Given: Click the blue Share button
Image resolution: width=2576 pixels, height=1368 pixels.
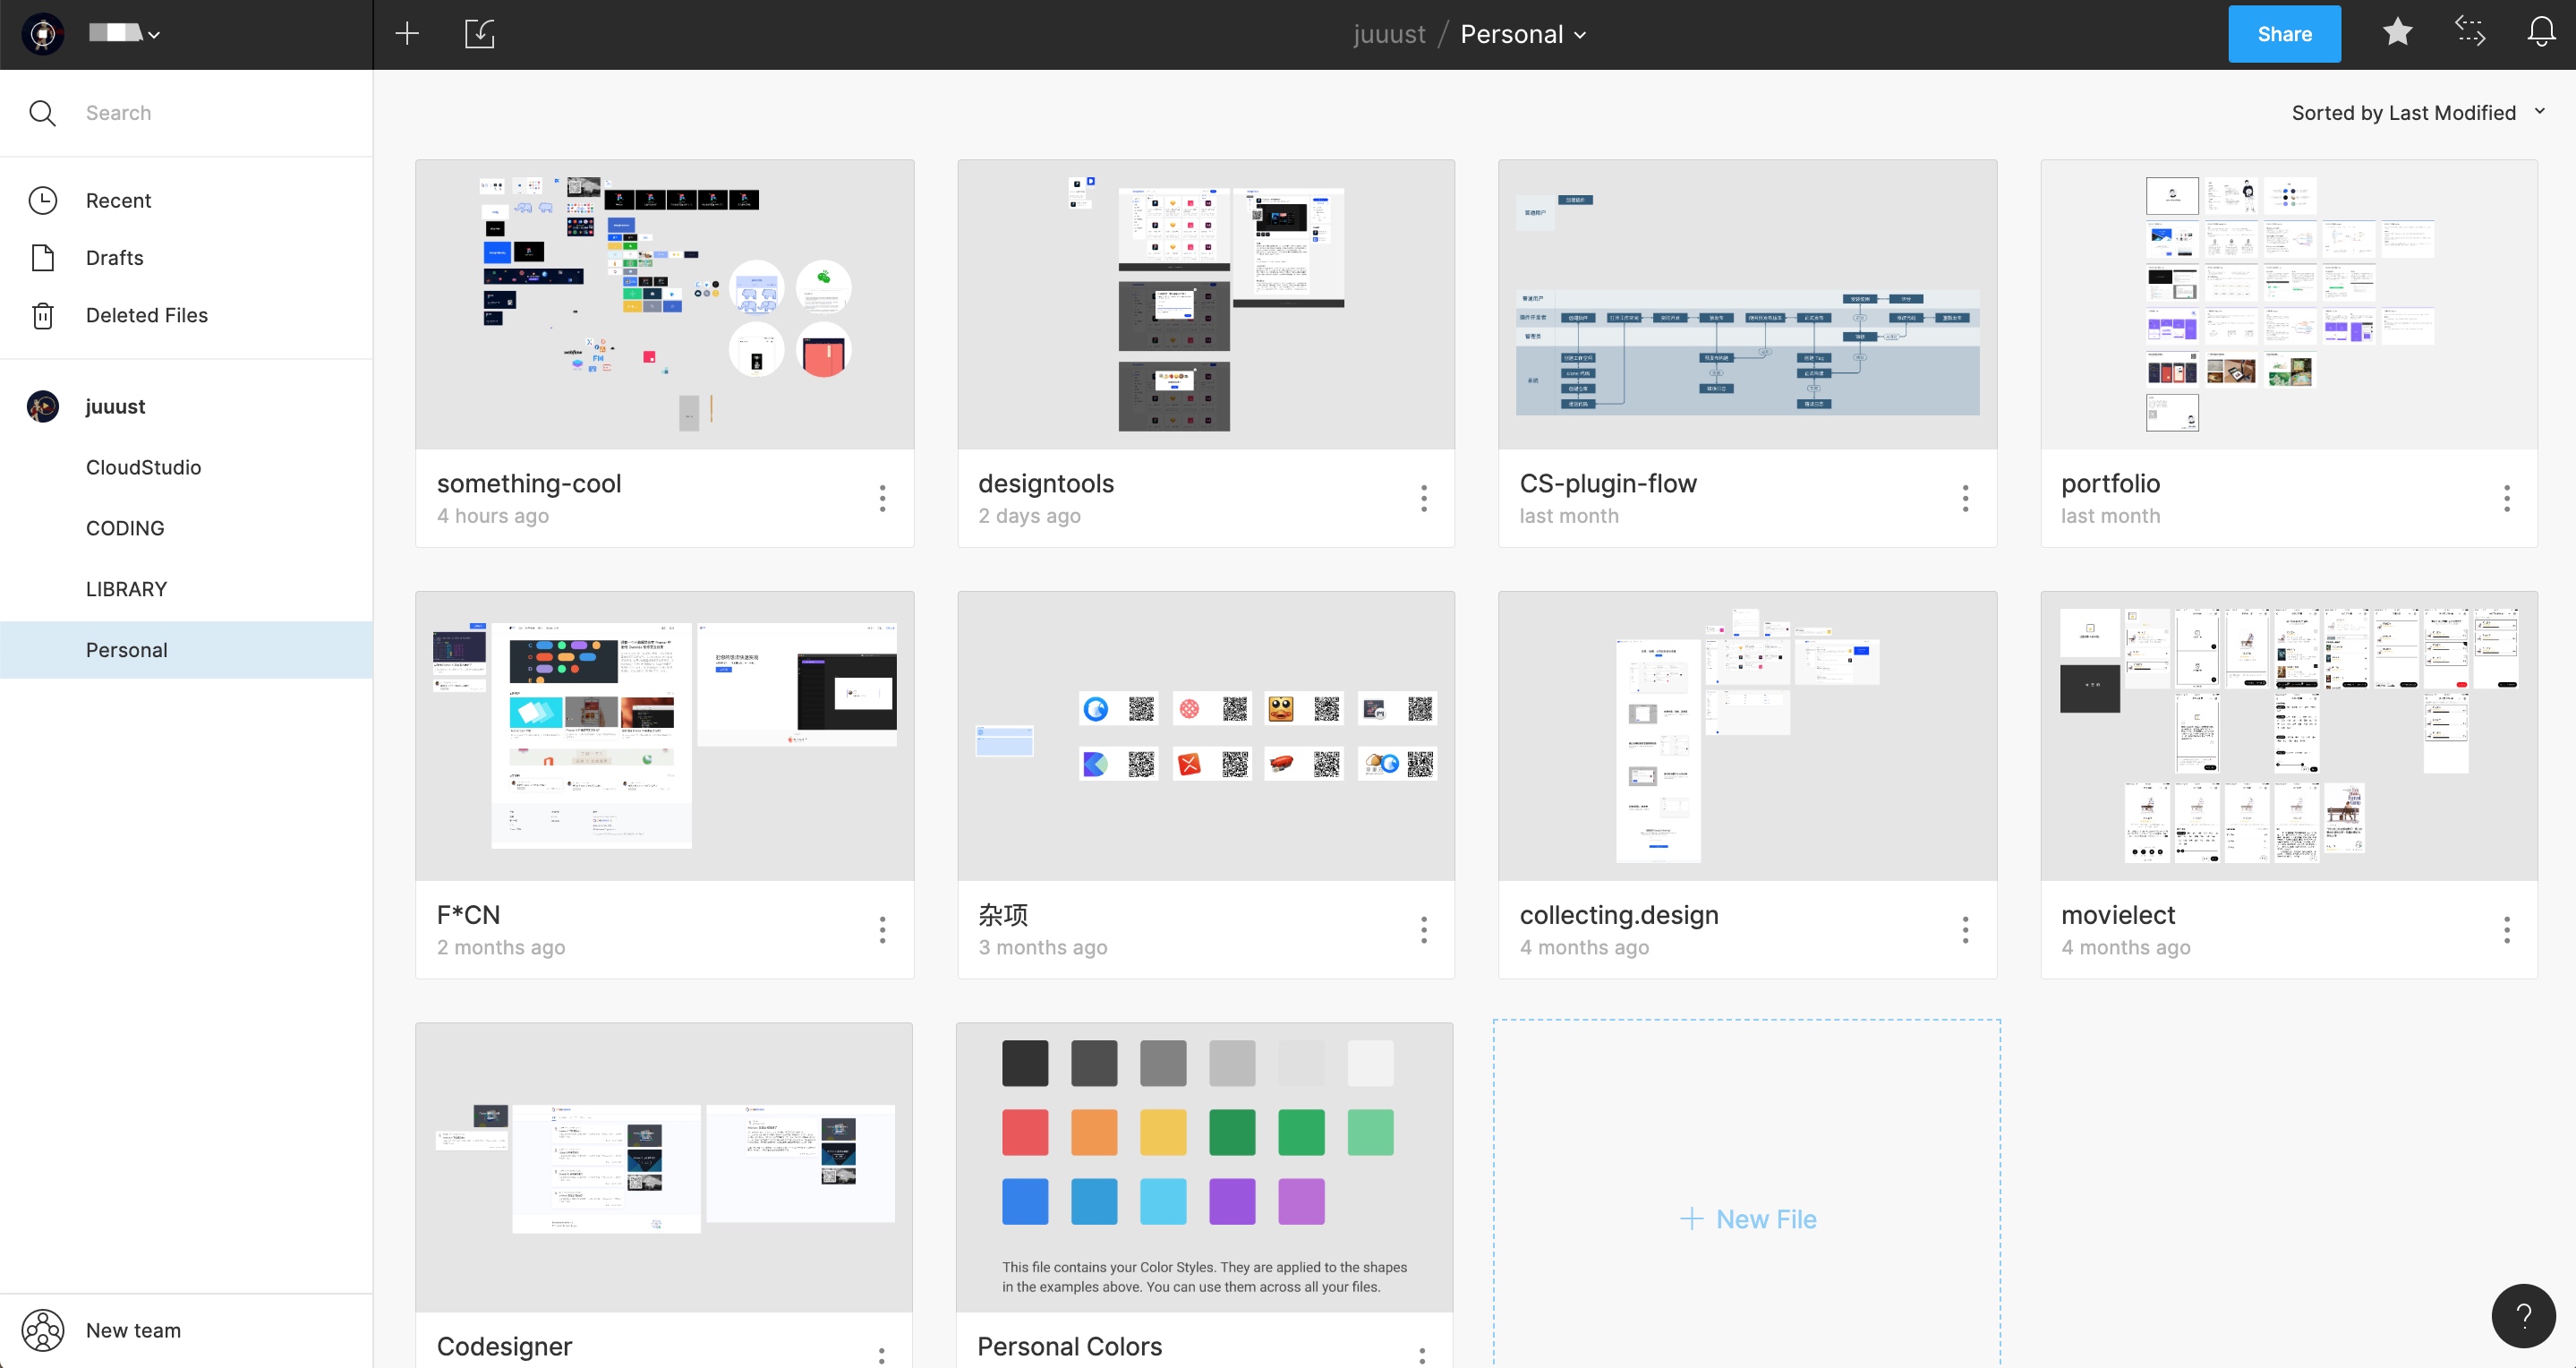Looking at the screenshot, I should tap(2284, 34).
